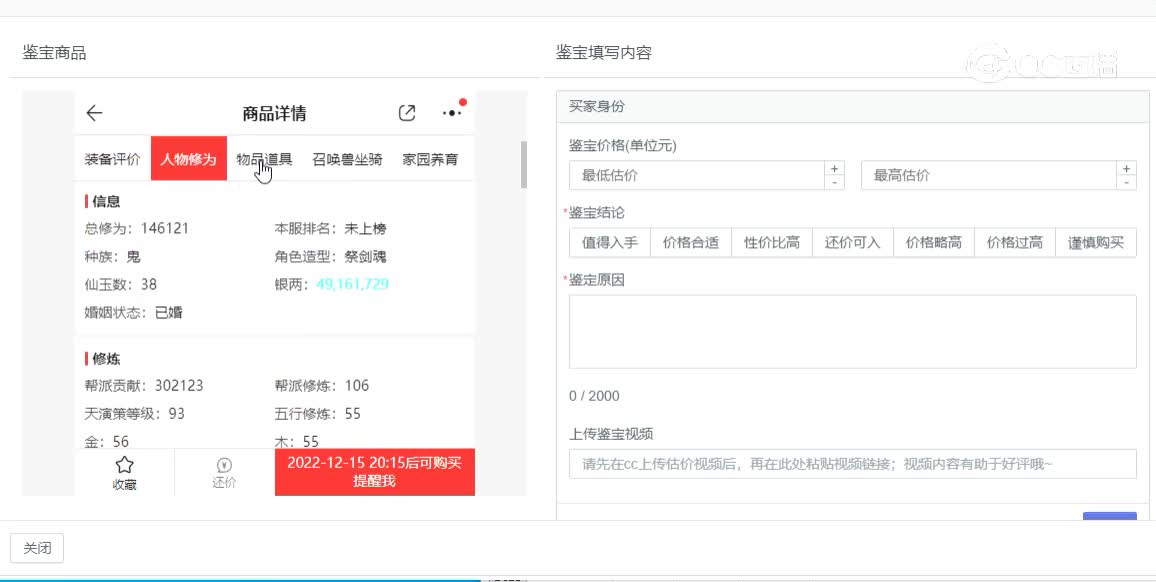The image size is (1156, 582).
Task: Click the text 仙玉数: 38
Action: tap(121, 285)
